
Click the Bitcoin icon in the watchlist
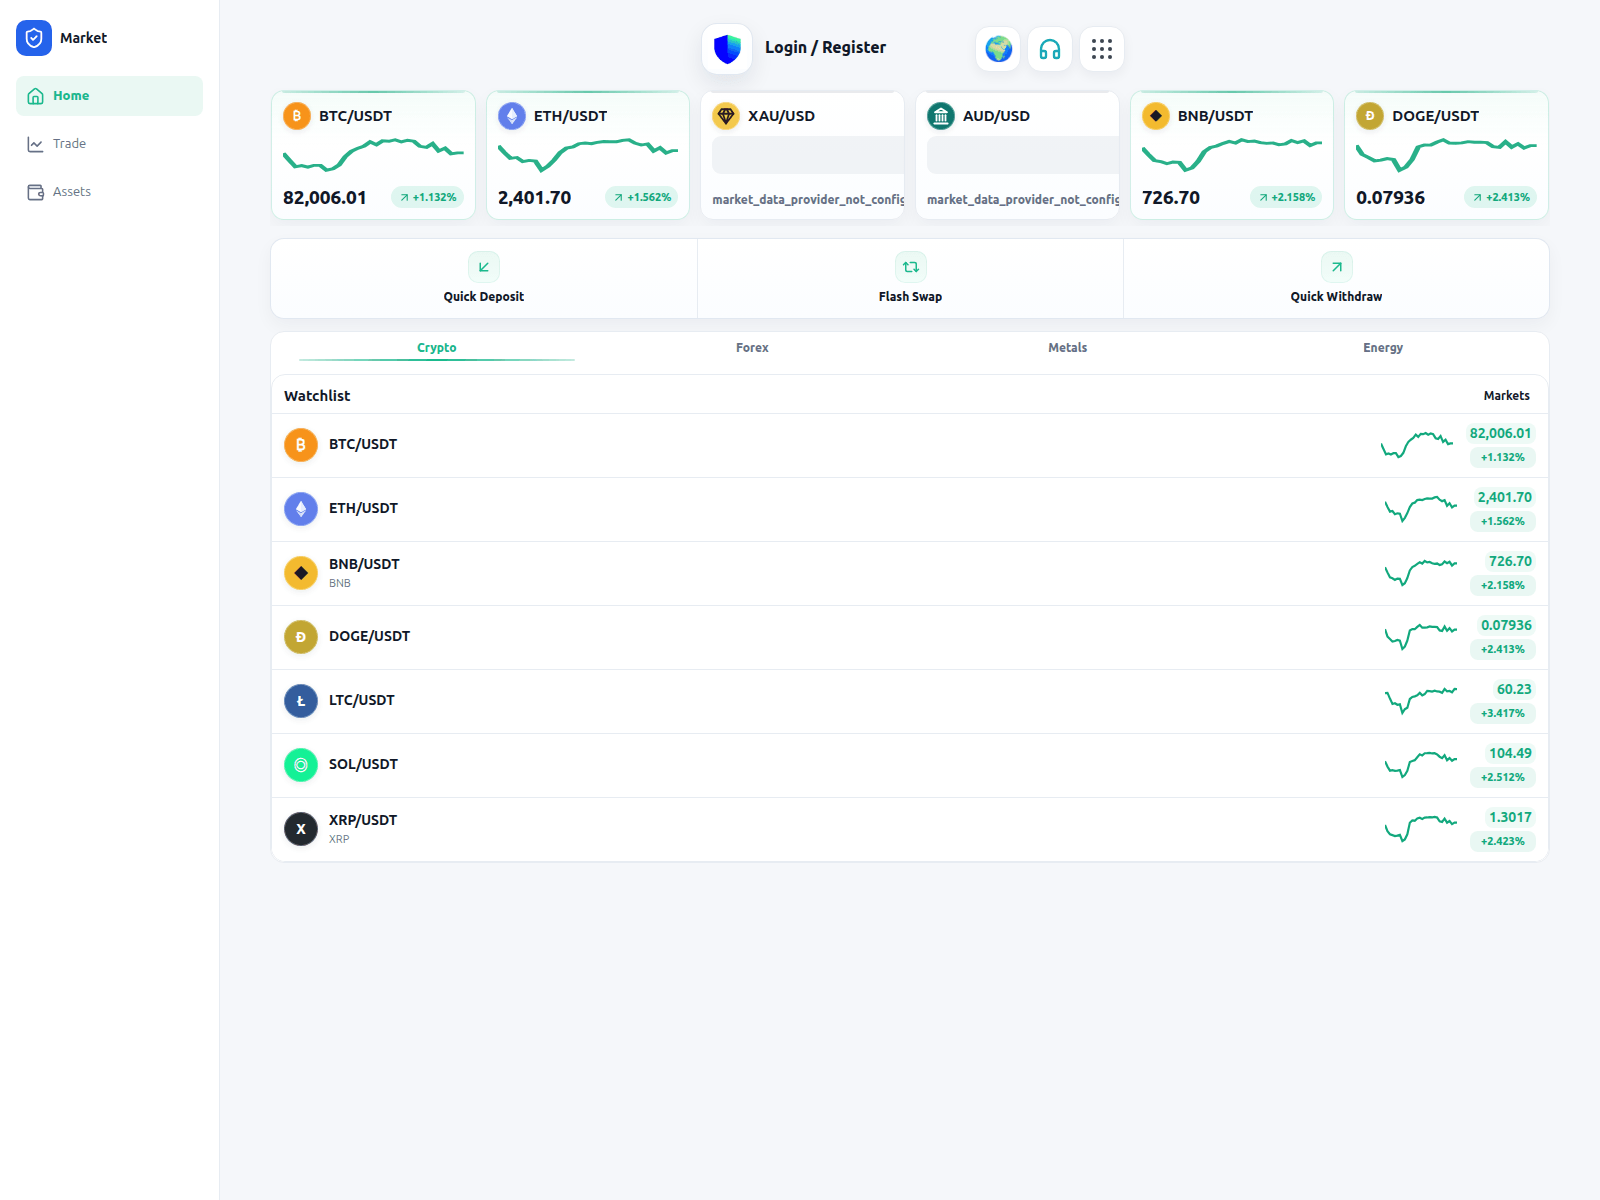pyautogui.click(x=301, y=445)
